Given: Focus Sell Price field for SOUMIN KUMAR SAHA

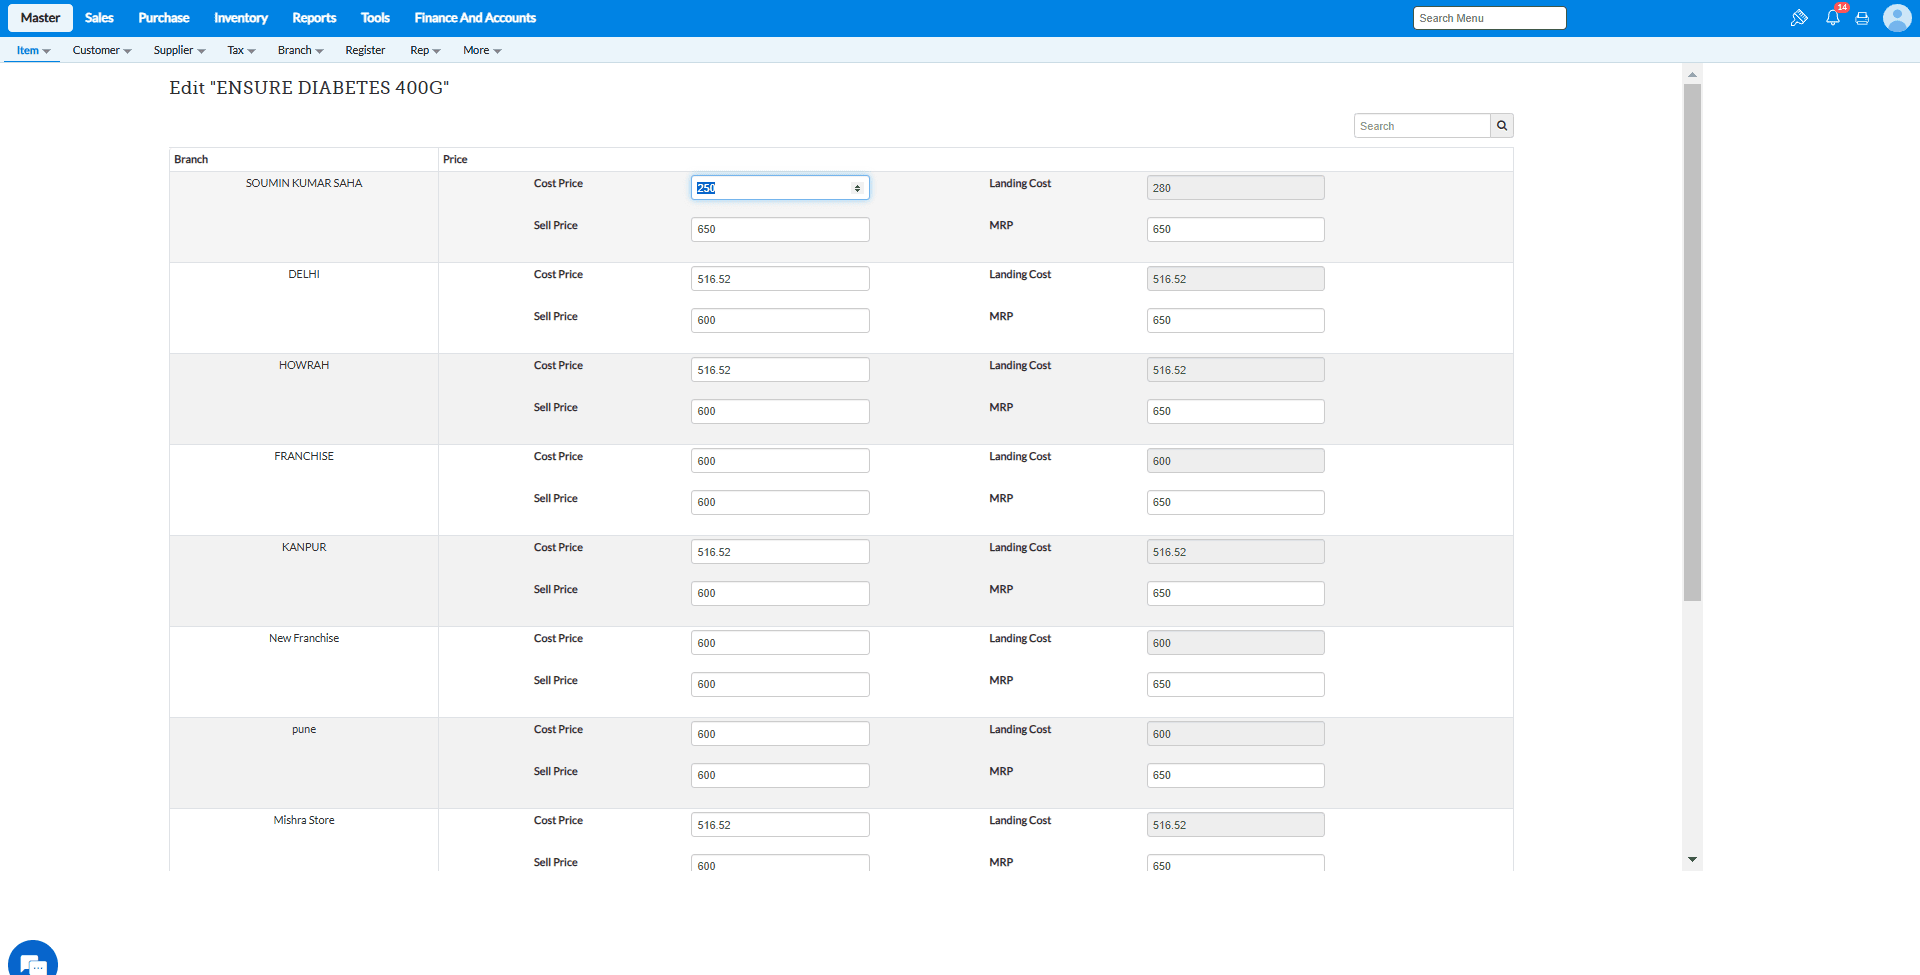Looking at the screenshot, I should pos(780,229).
